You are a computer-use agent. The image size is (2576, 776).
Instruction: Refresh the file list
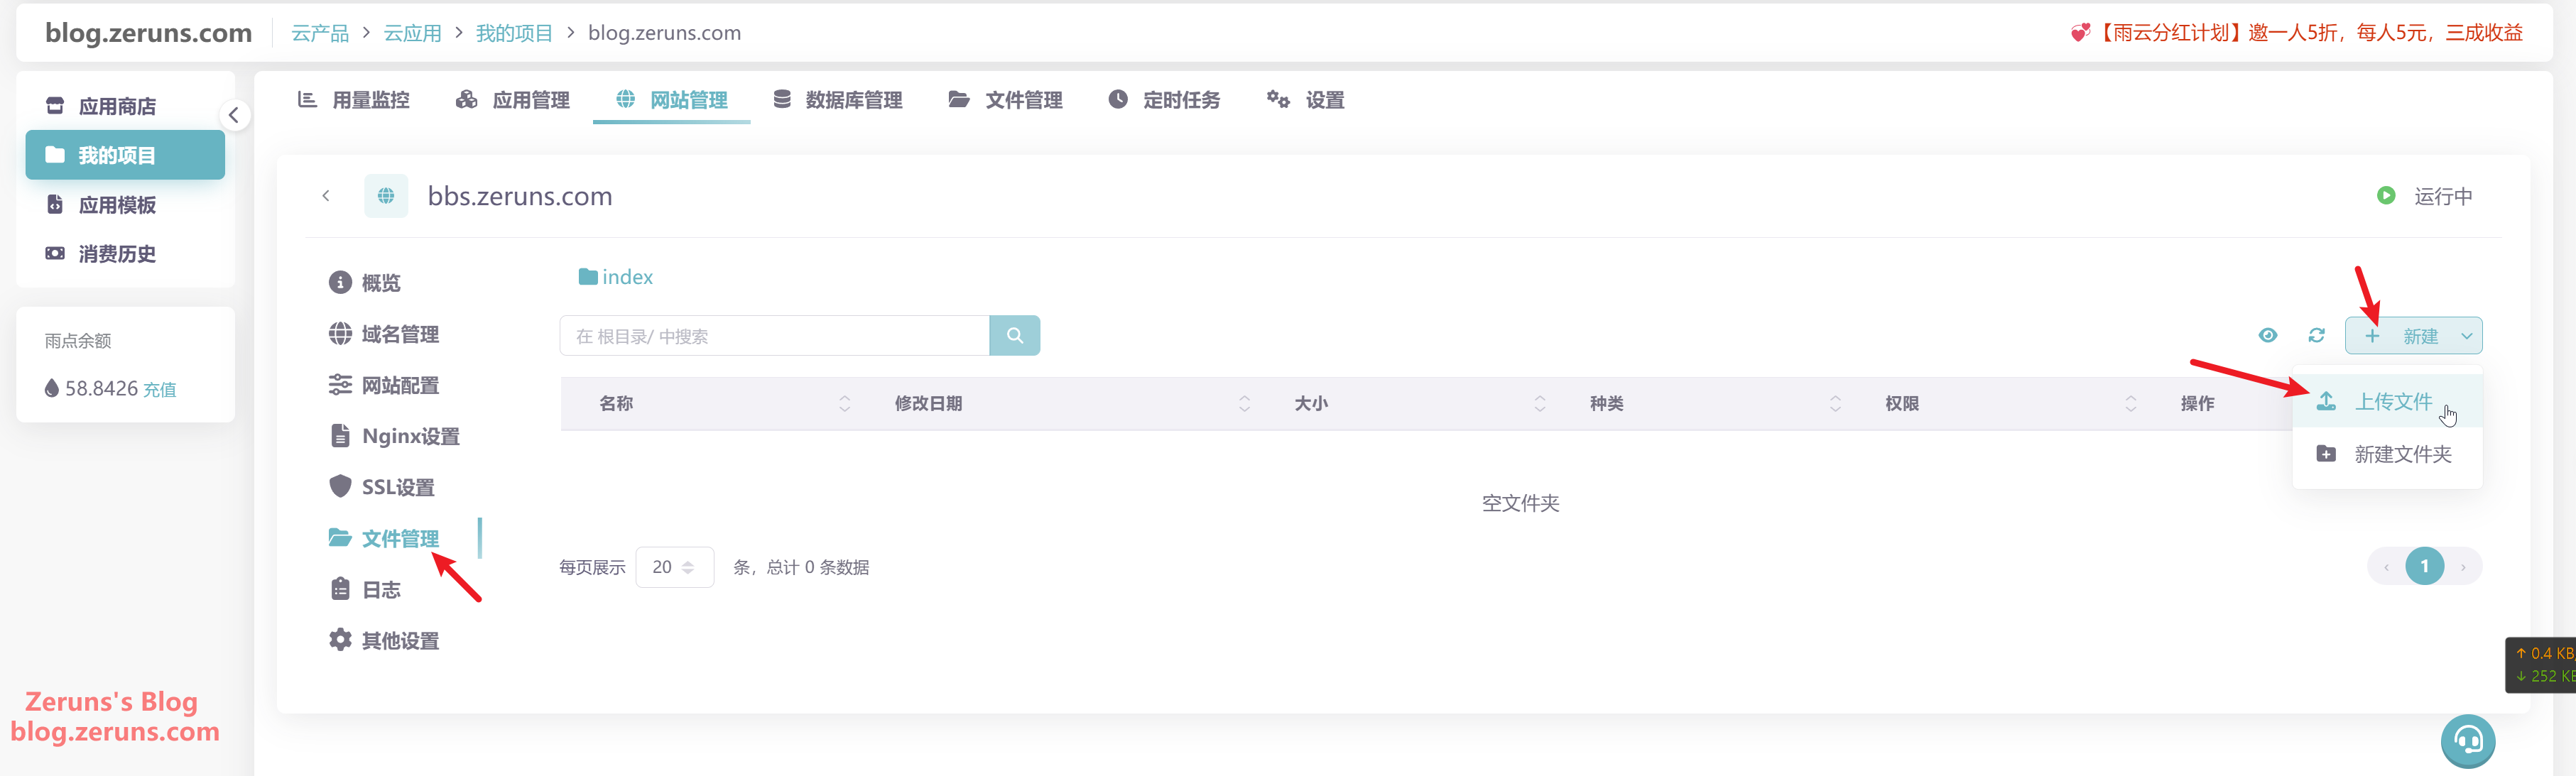tap(2317, 336)
